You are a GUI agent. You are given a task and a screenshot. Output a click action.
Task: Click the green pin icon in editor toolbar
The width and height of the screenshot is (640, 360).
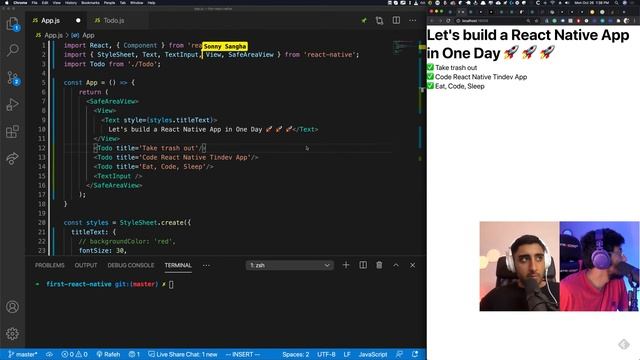pyautogui.click(x=364, y=20)
